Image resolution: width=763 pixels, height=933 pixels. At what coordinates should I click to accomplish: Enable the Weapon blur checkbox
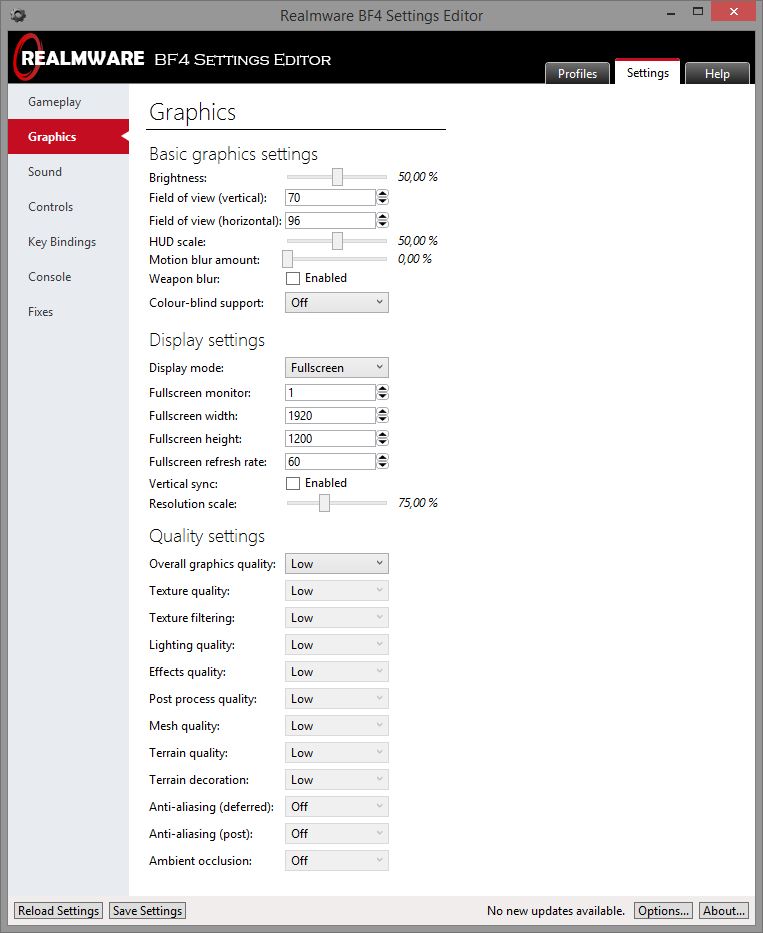(293, 278)
